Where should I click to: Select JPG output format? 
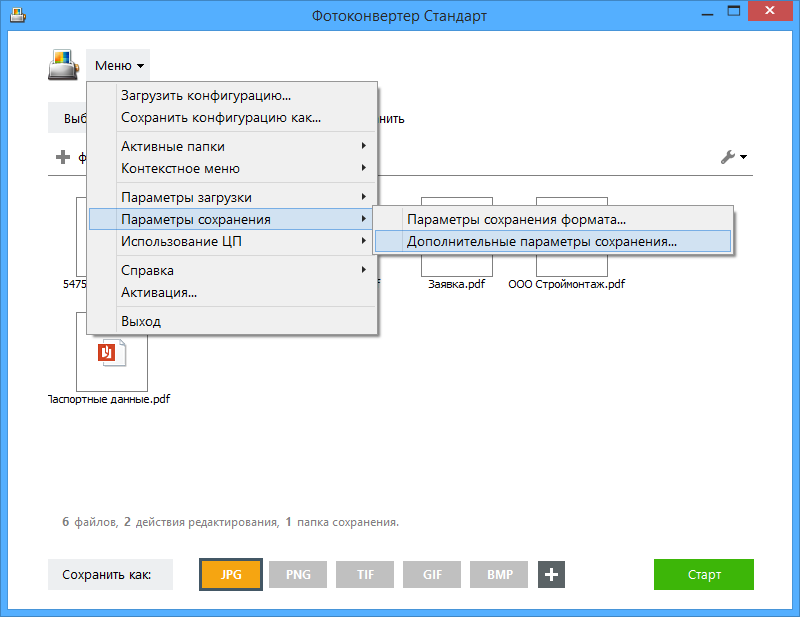(x=231, y=575)
